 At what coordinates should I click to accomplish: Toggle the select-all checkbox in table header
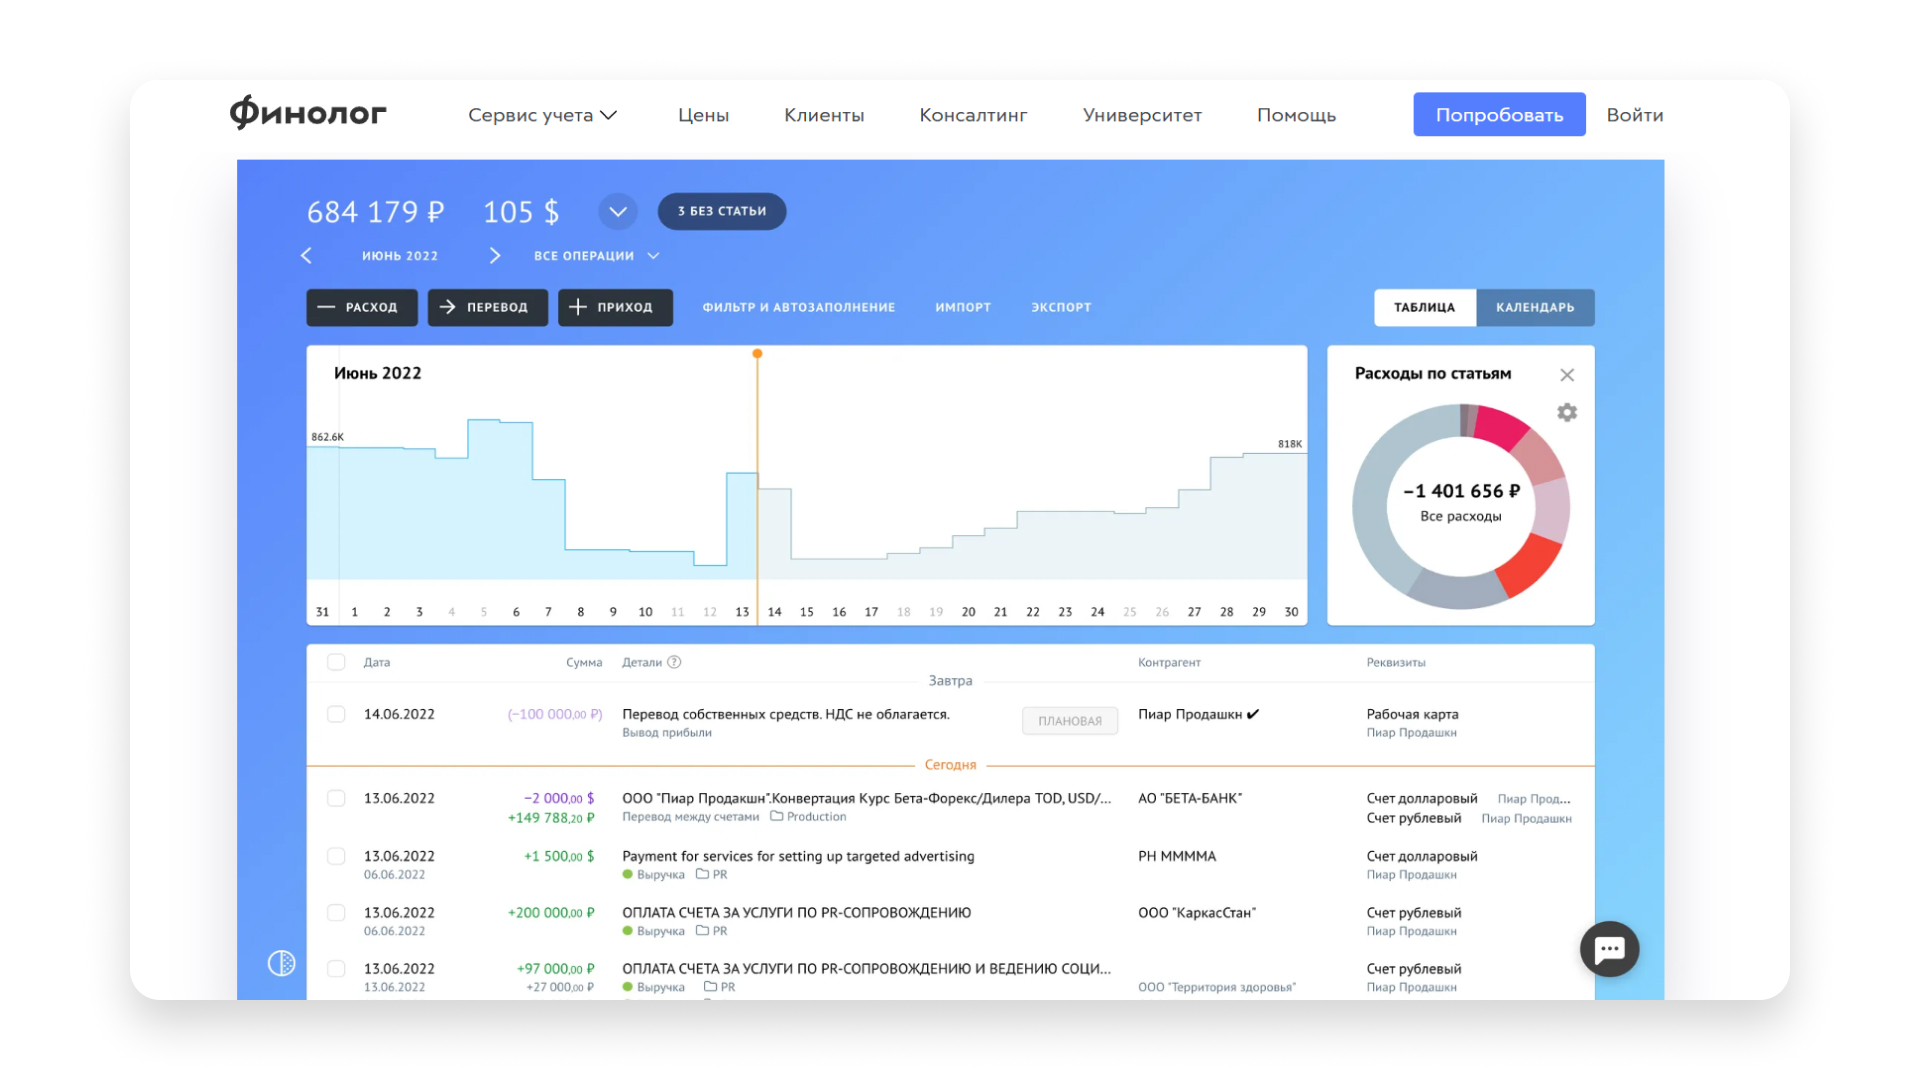point(336,662)
